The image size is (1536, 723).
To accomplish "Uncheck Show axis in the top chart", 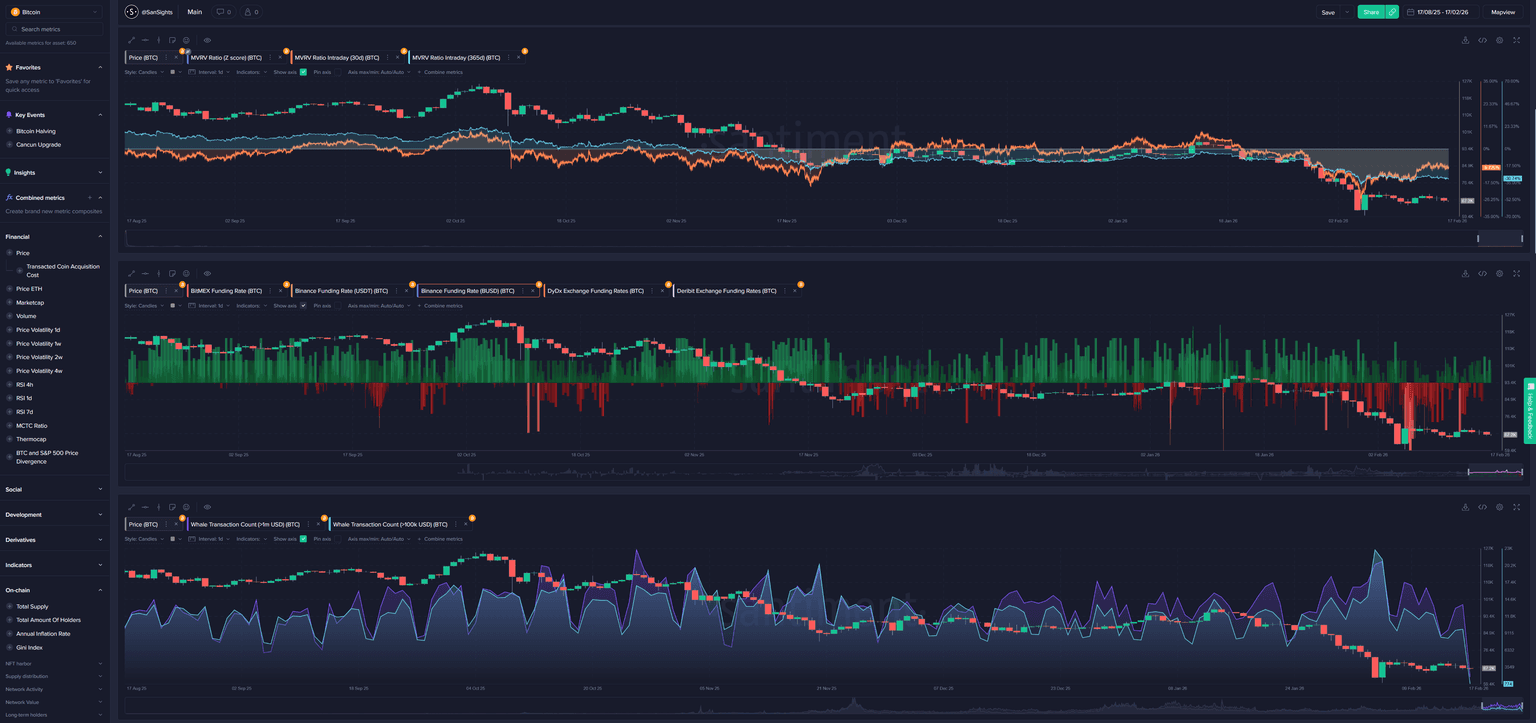I will tap(303, 72).
